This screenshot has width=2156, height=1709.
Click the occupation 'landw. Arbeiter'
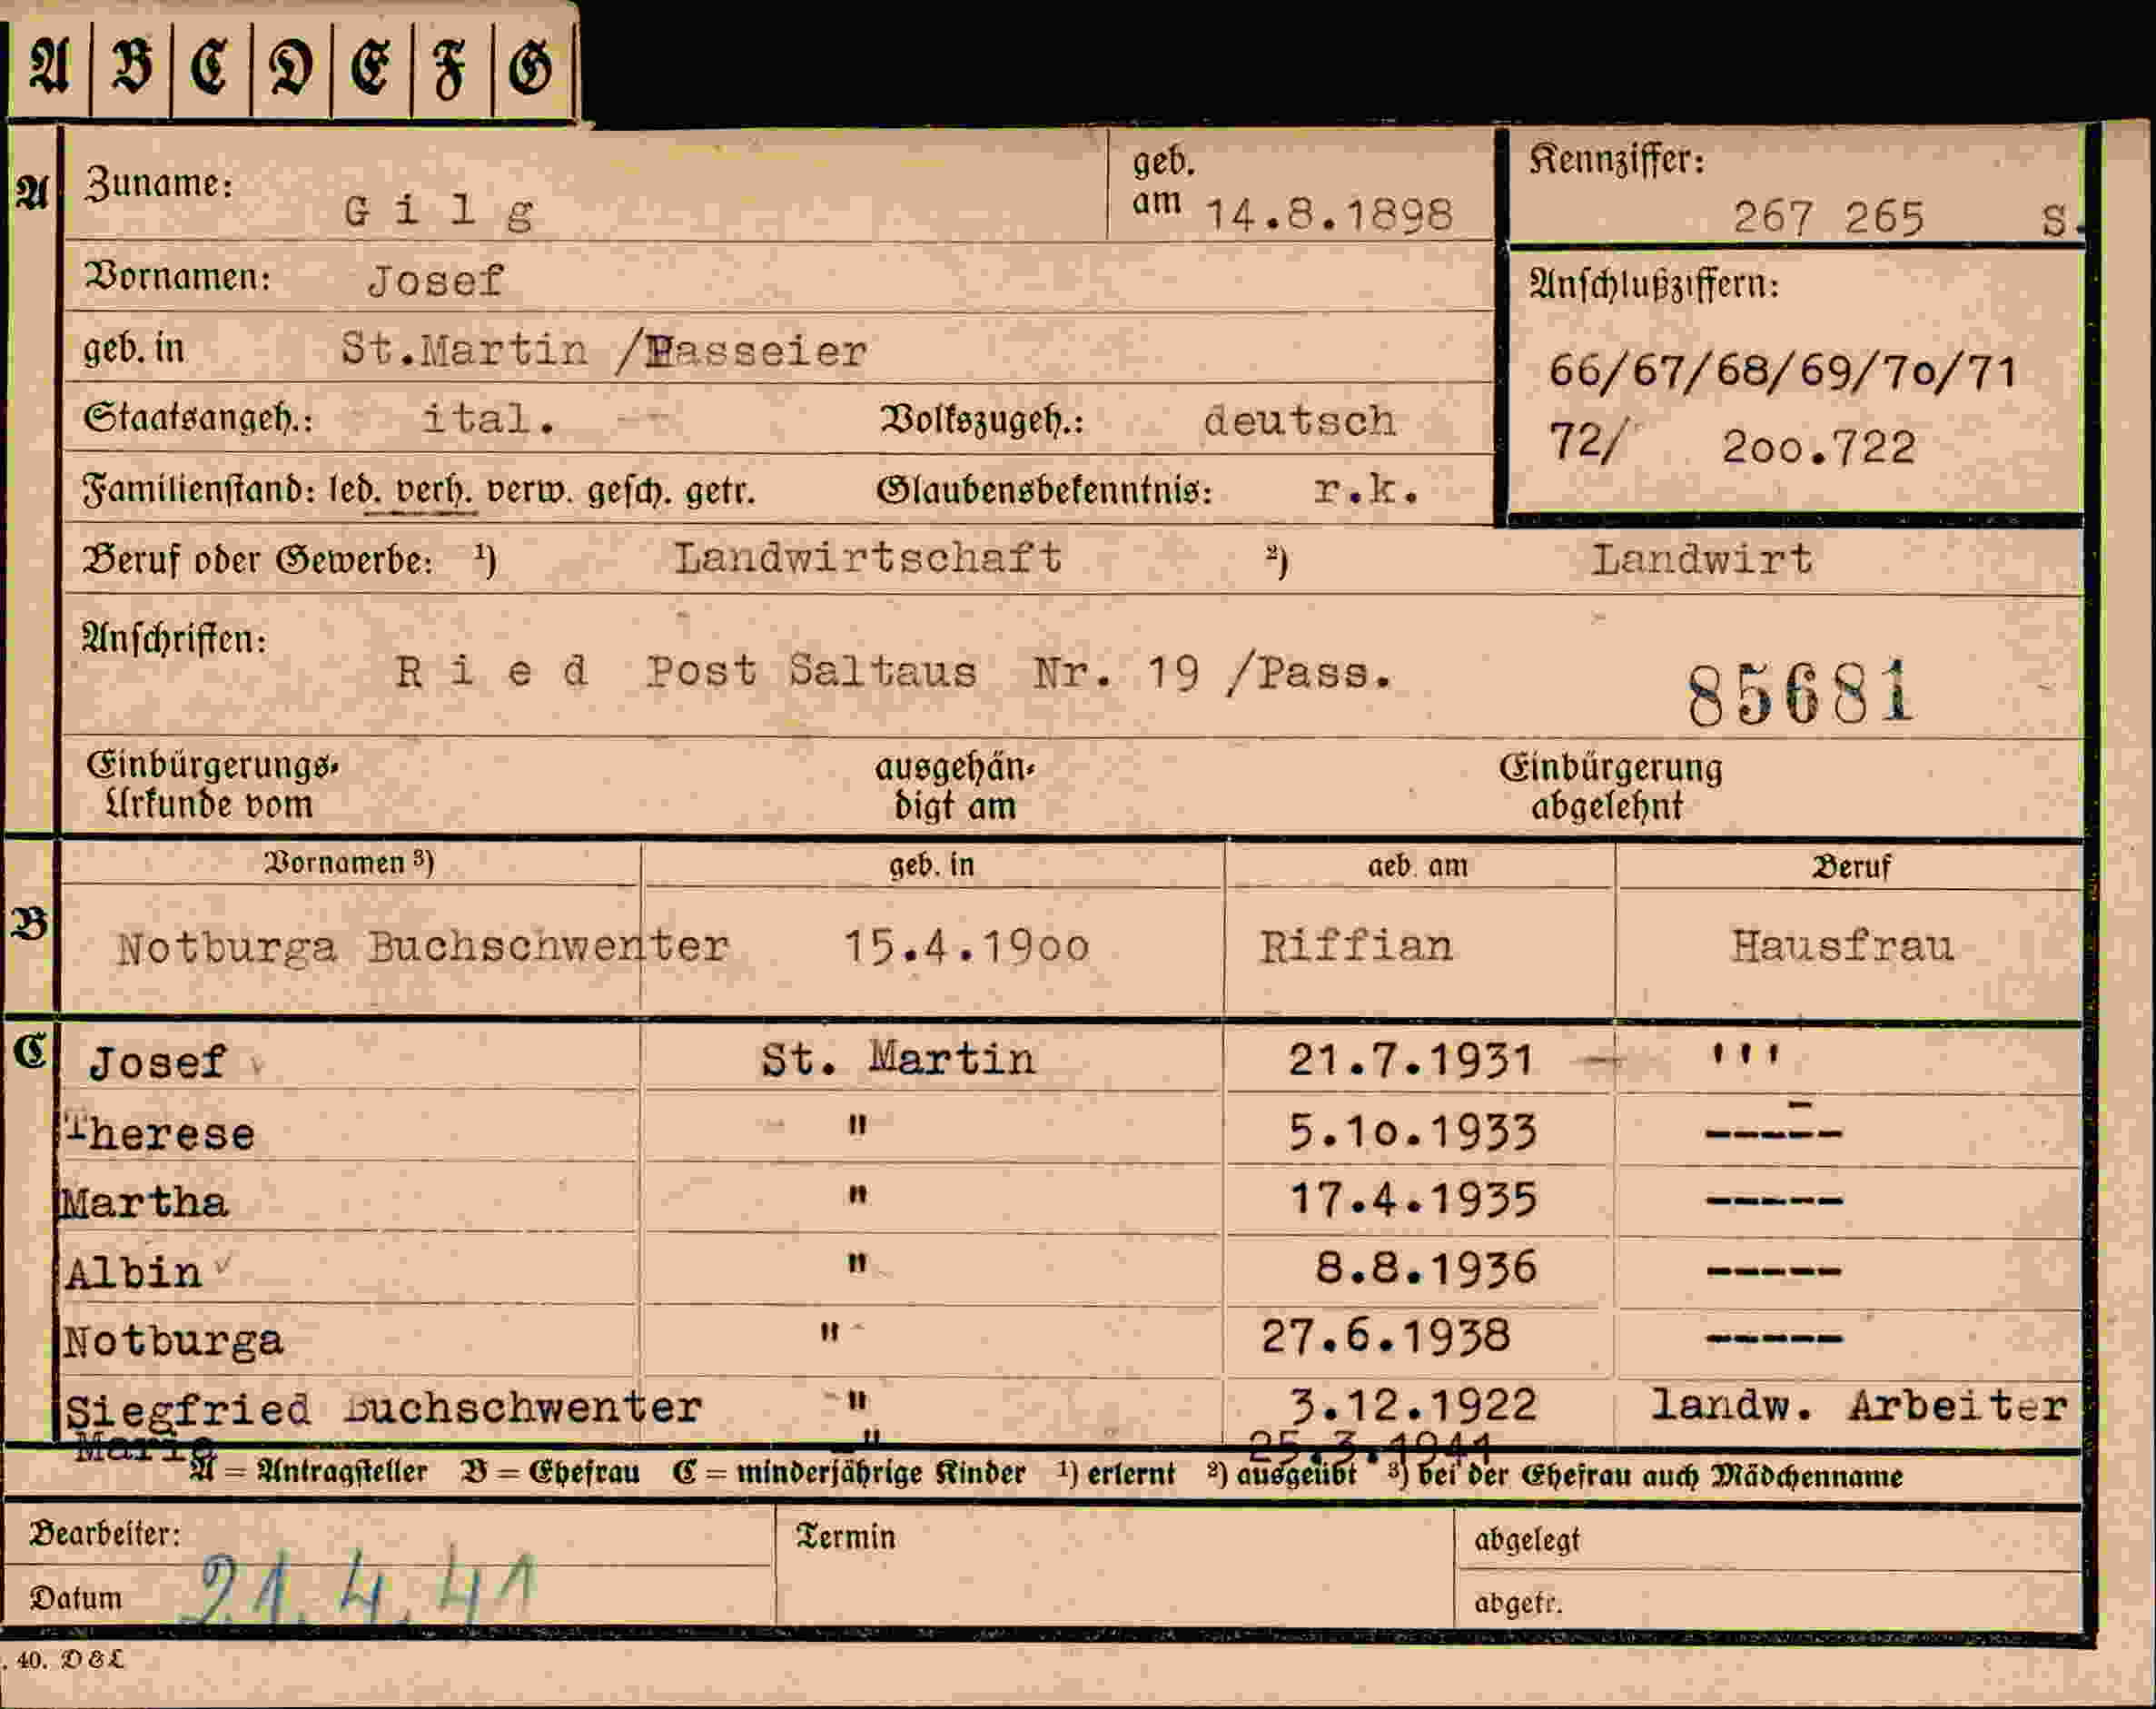tap(1858, 1406)
